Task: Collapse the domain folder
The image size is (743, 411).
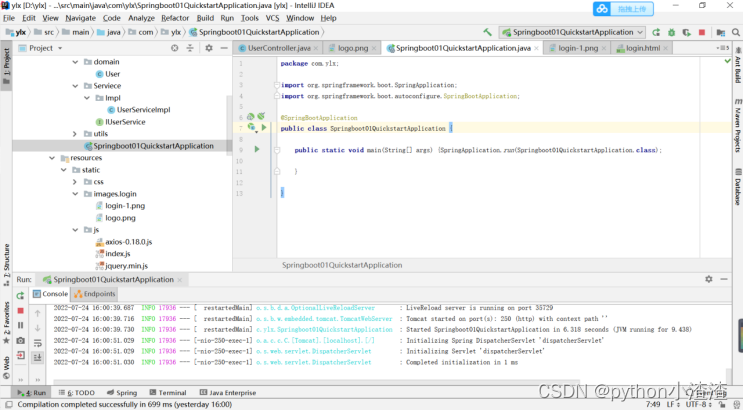Action: click(x=75, y=62)
